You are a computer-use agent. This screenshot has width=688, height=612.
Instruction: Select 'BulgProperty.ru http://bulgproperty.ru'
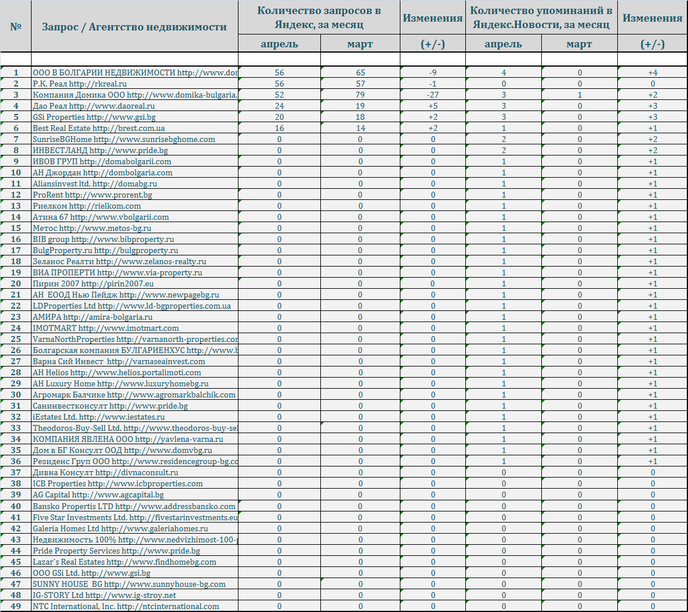[x=135, y=250]
